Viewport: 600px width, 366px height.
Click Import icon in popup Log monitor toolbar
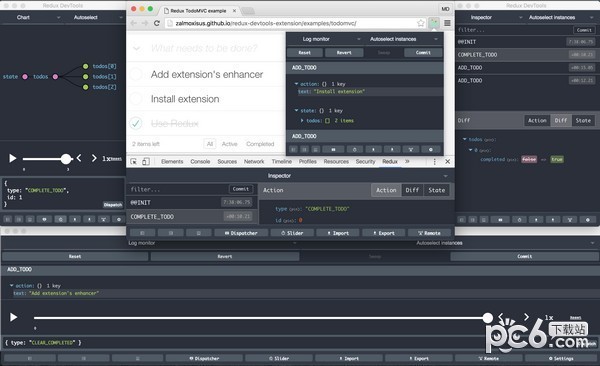[373, 149]
